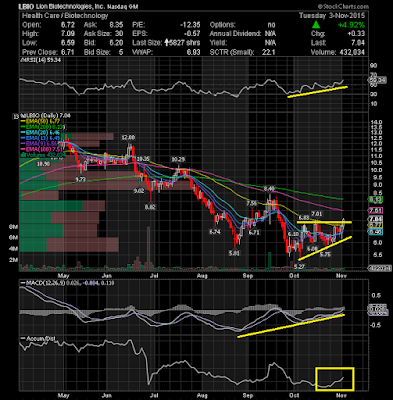Click the +4.92% percent change value
The image size is (393, 400).
351,25
